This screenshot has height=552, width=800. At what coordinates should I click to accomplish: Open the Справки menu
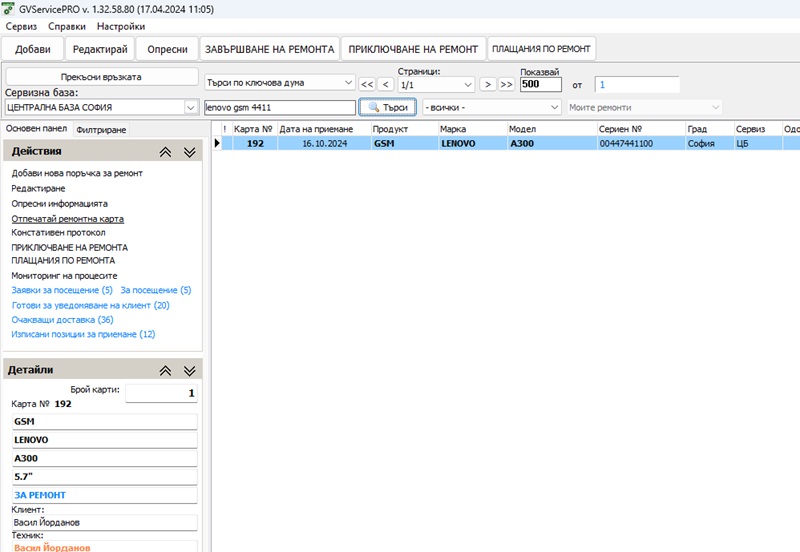coord(67,26)
